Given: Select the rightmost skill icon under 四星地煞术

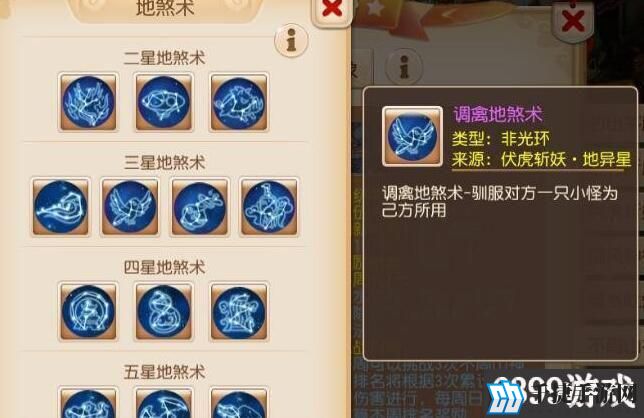Looking at the screenshot, I should tap(239, 311).
